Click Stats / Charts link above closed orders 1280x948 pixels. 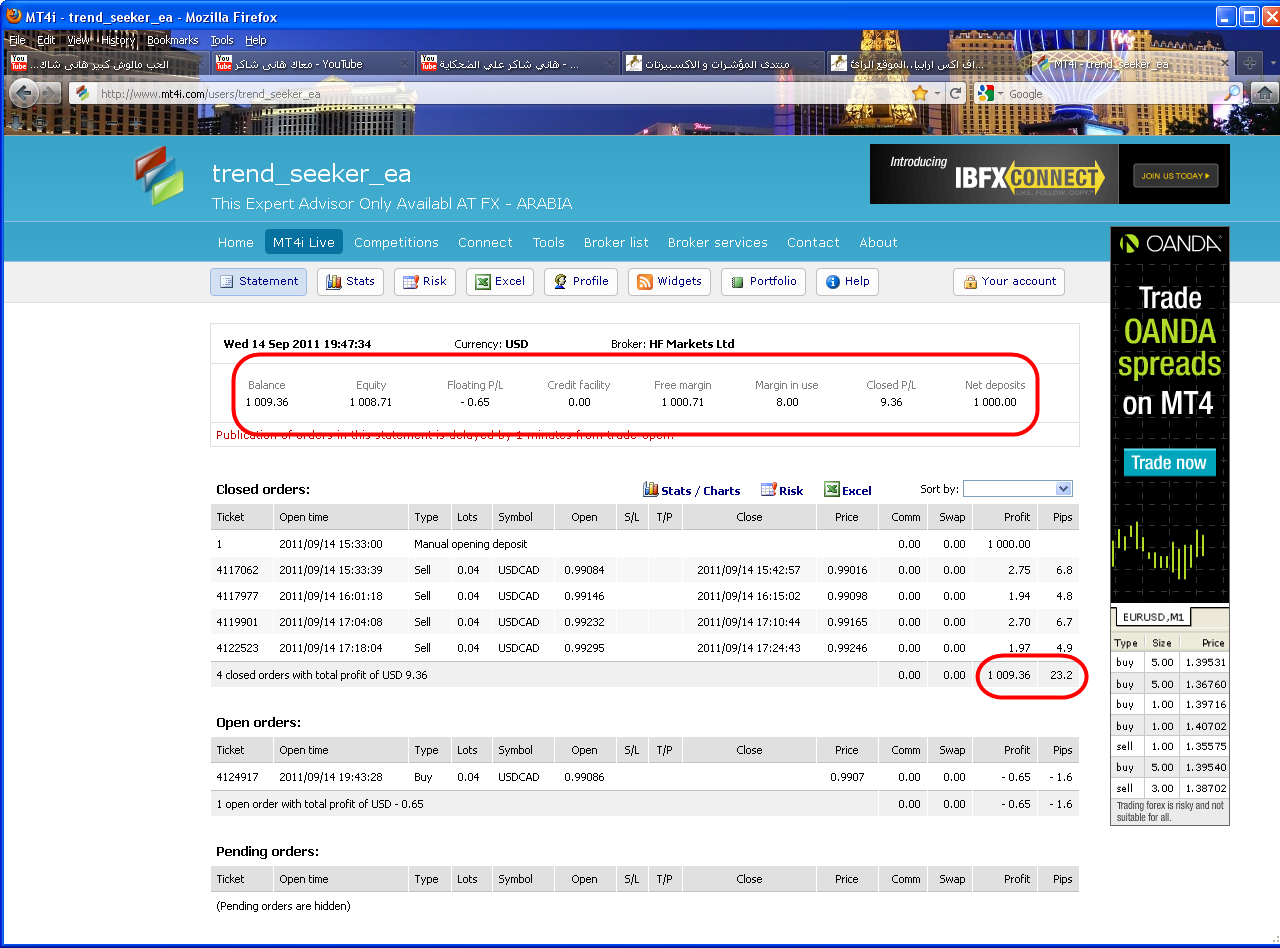point(692,490)
